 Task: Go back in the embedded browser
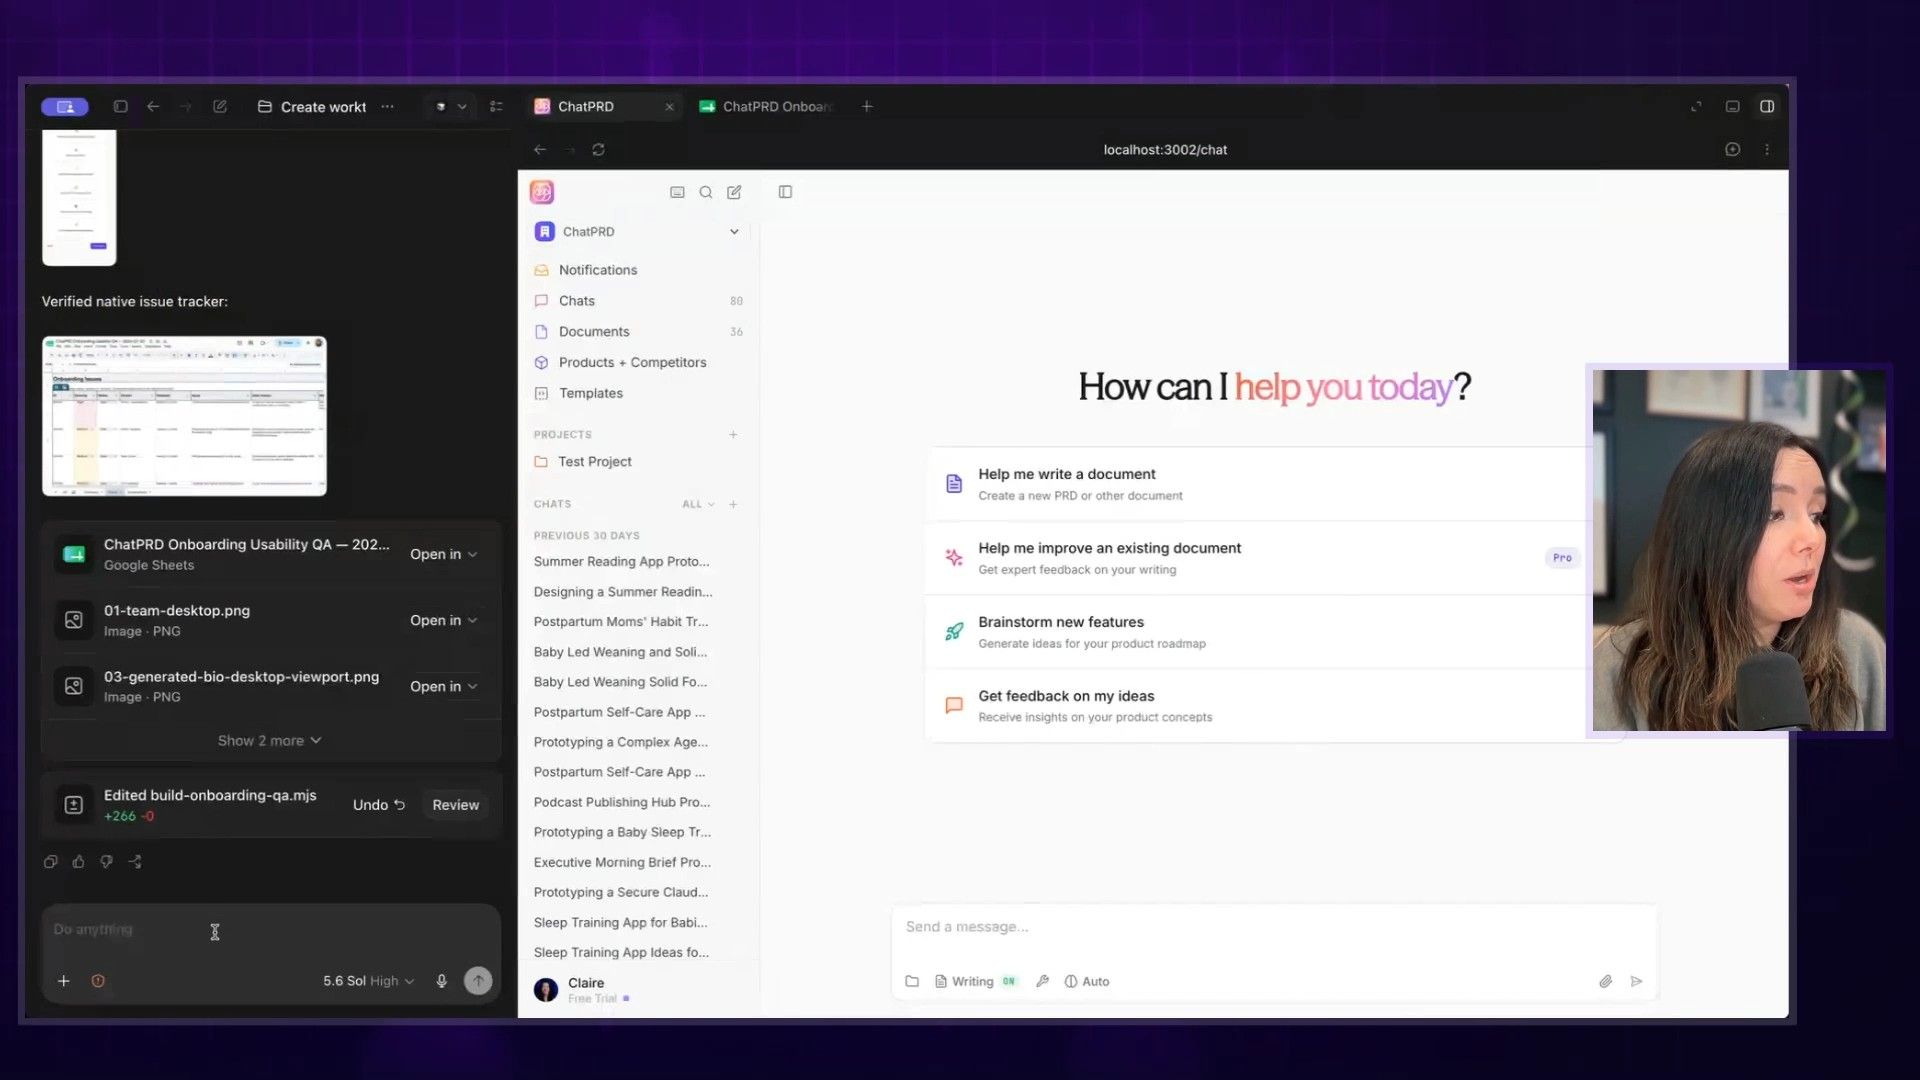tap(540, 150)
